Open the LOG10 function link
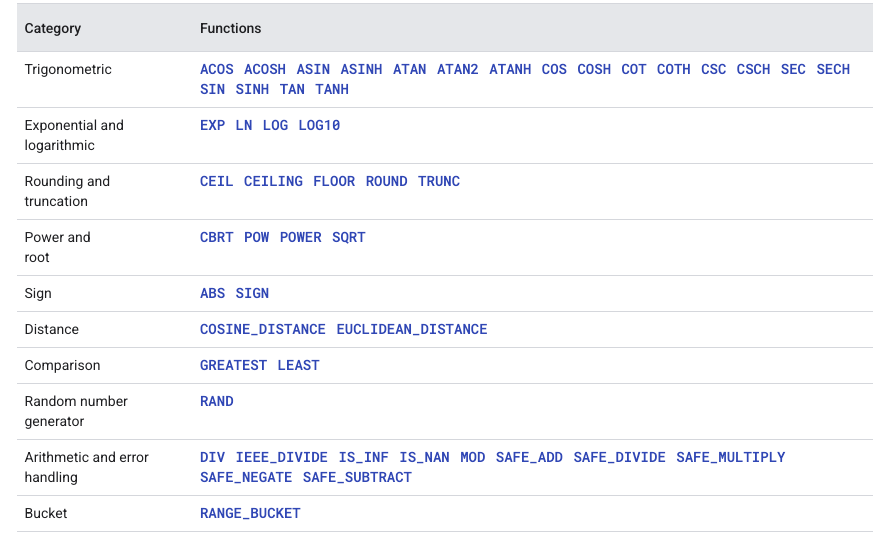This screenshot has width=887, height=548. [x=319, y=126]
